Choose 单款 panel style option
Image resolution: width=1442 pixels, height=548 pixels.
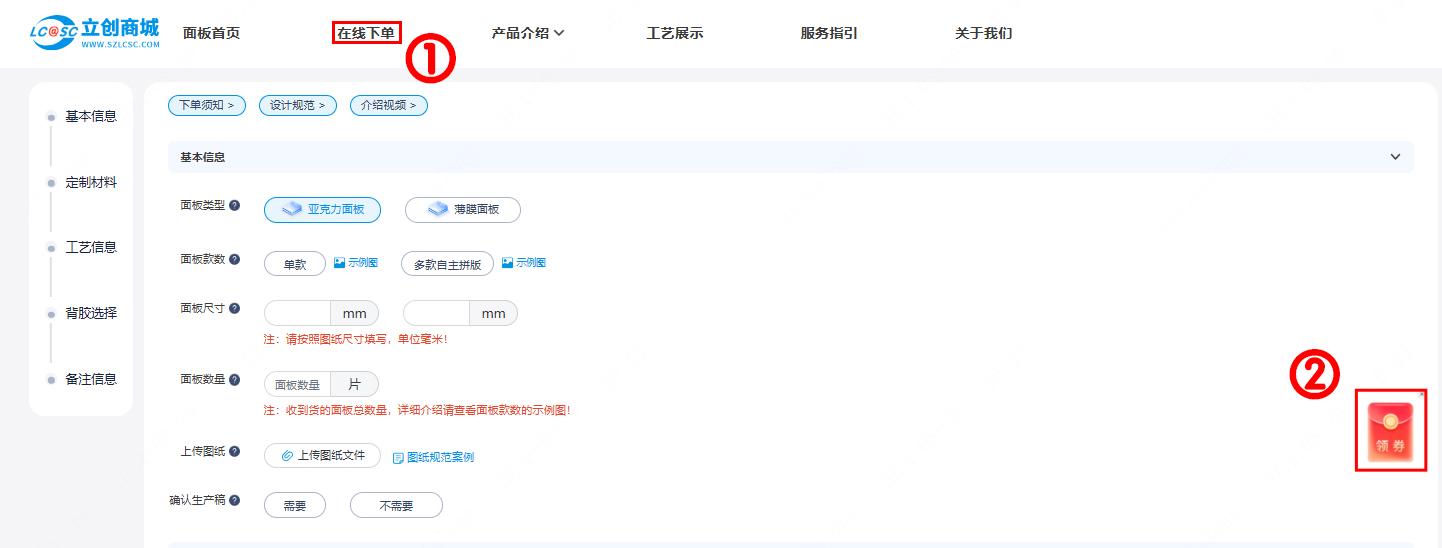click(295, 264)
